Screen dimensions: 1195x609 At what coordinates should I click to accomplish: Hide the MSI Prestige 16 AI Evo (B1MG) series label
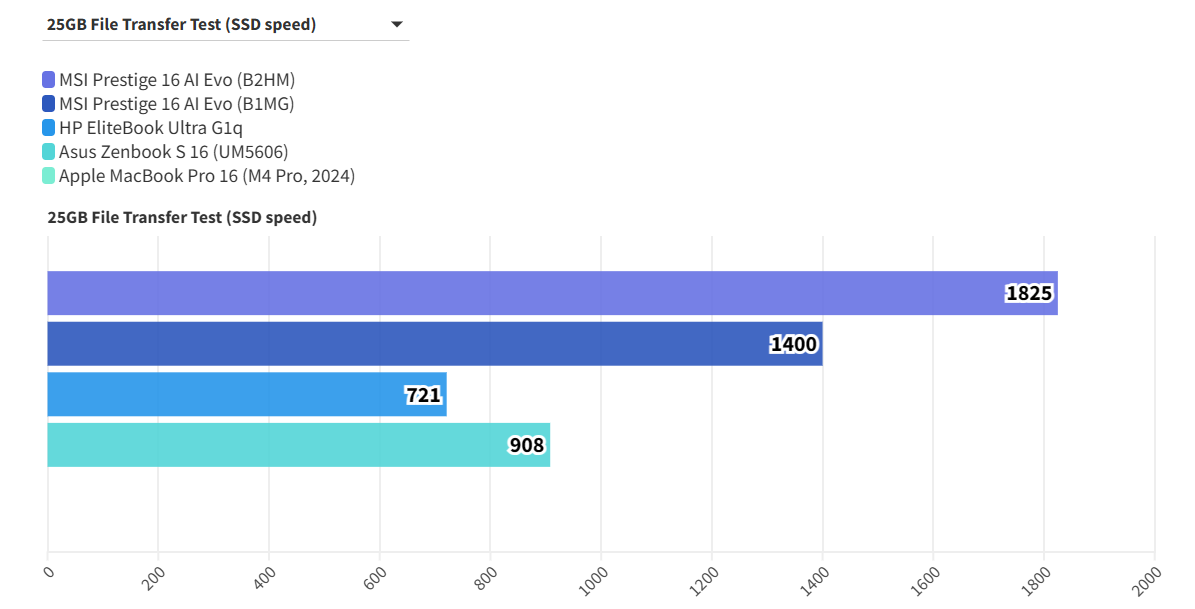176,104
